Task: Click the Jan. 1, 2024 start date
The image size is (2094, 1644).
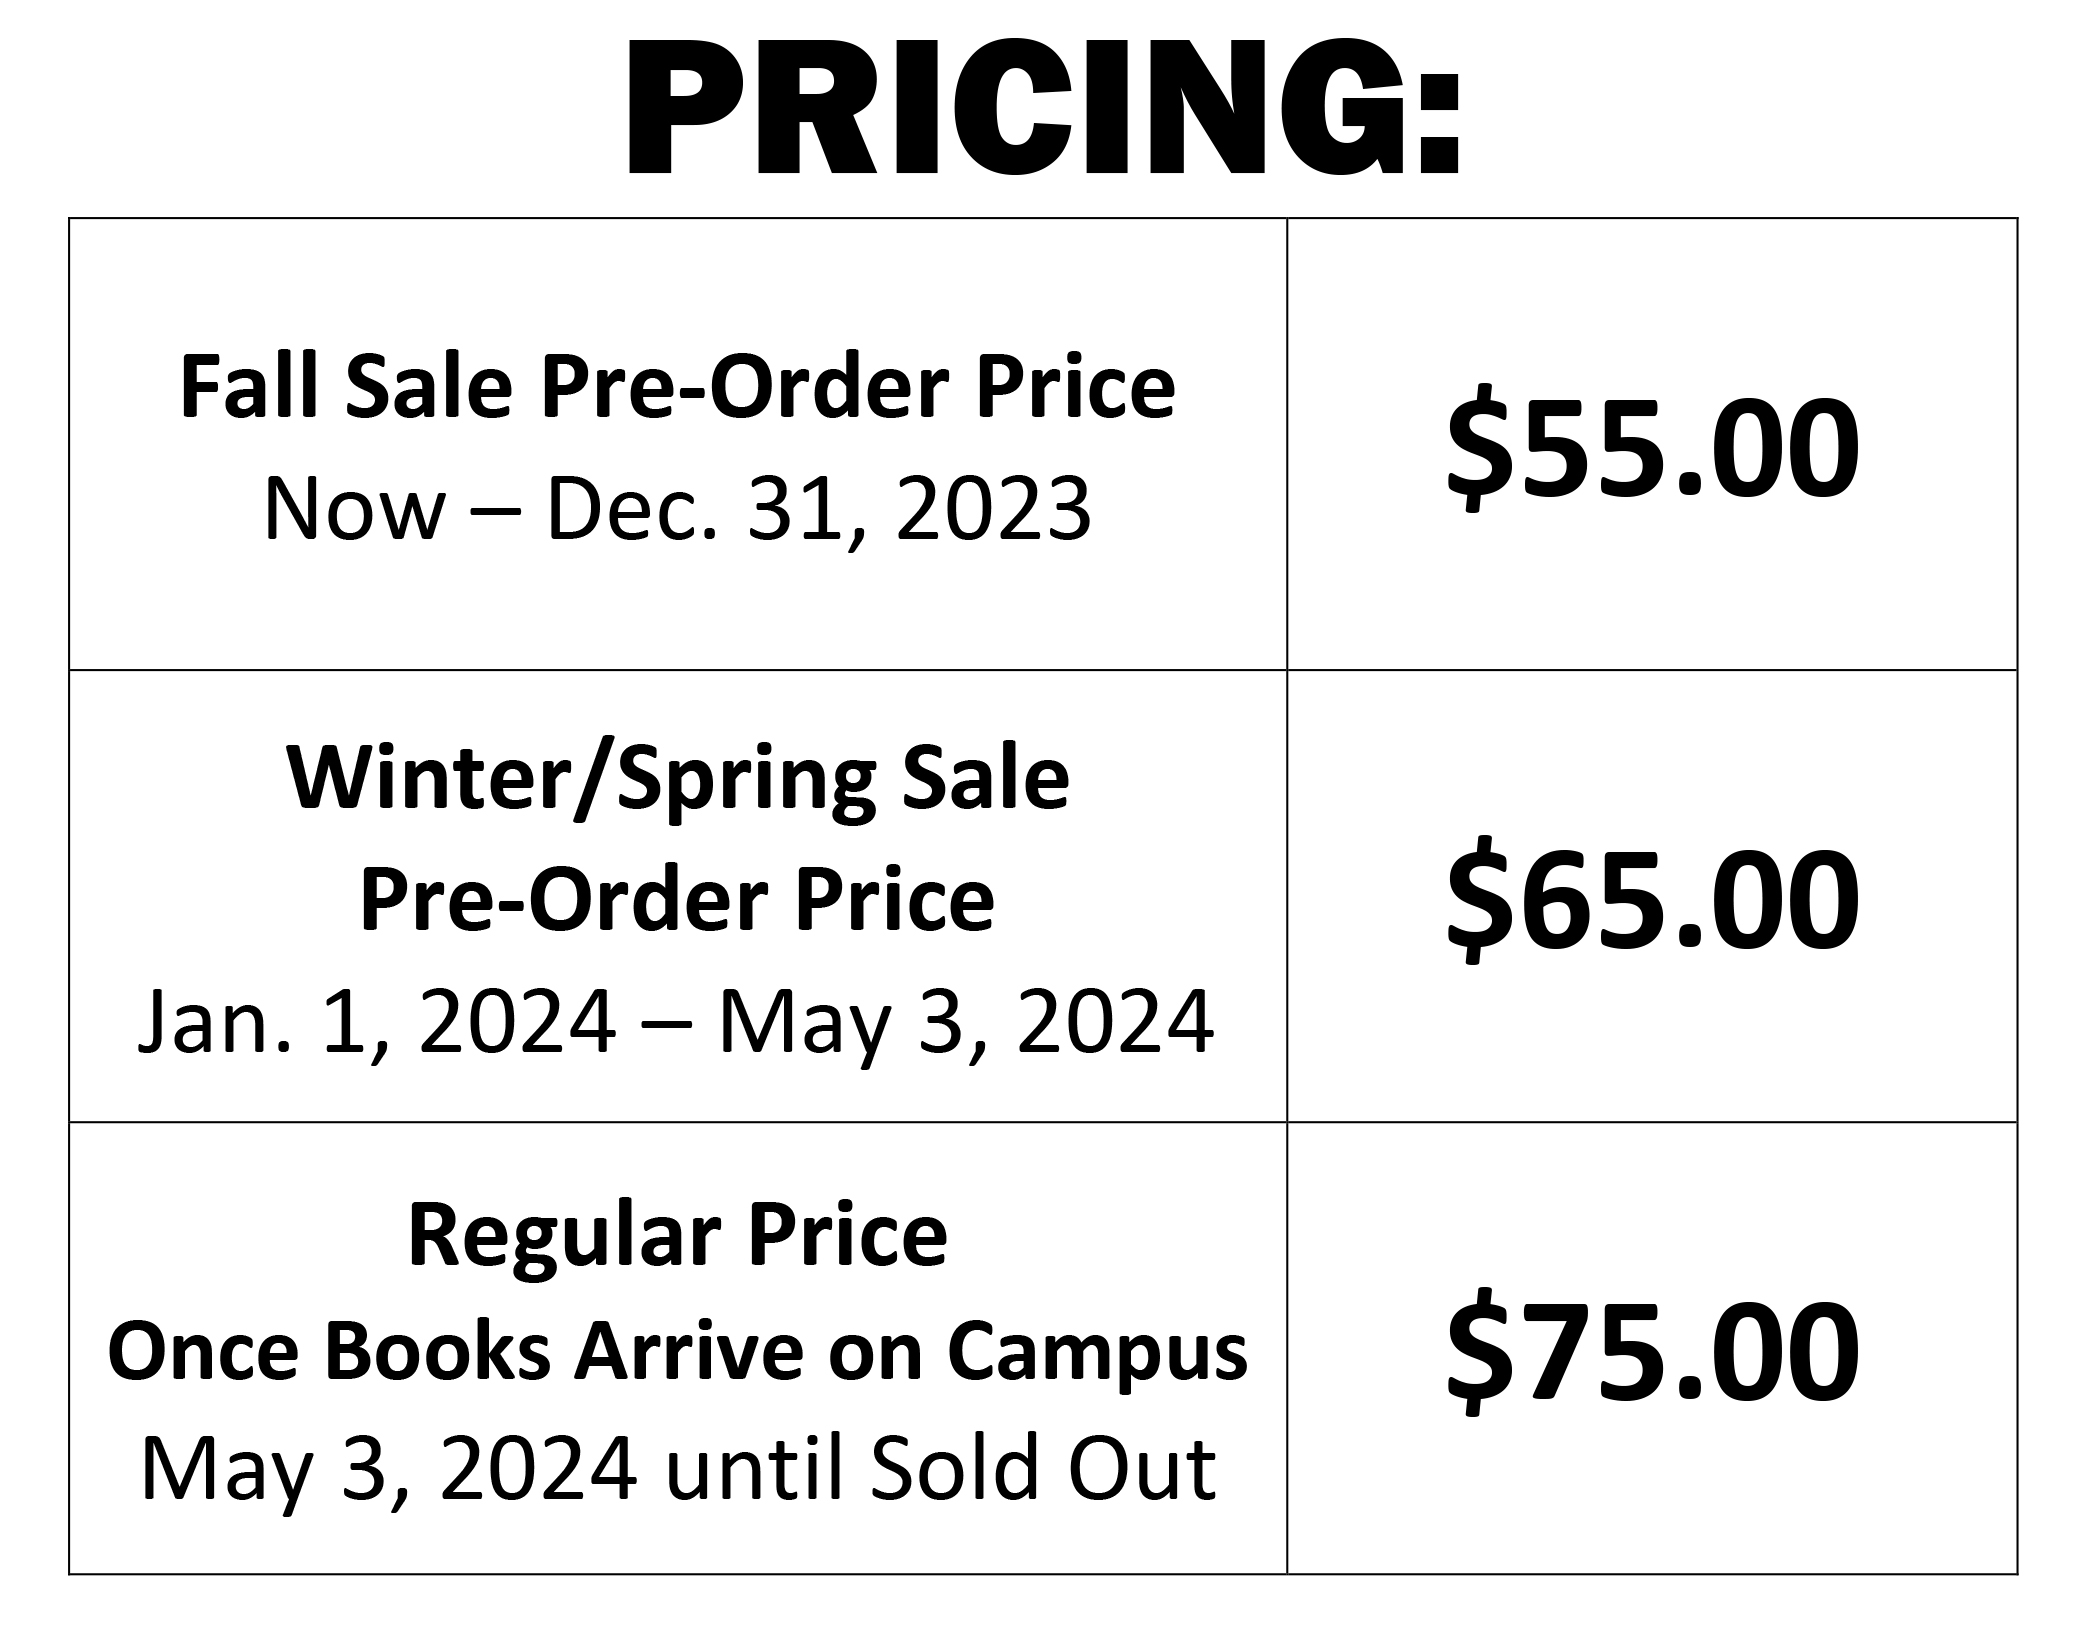Action: click(376, 1022)
